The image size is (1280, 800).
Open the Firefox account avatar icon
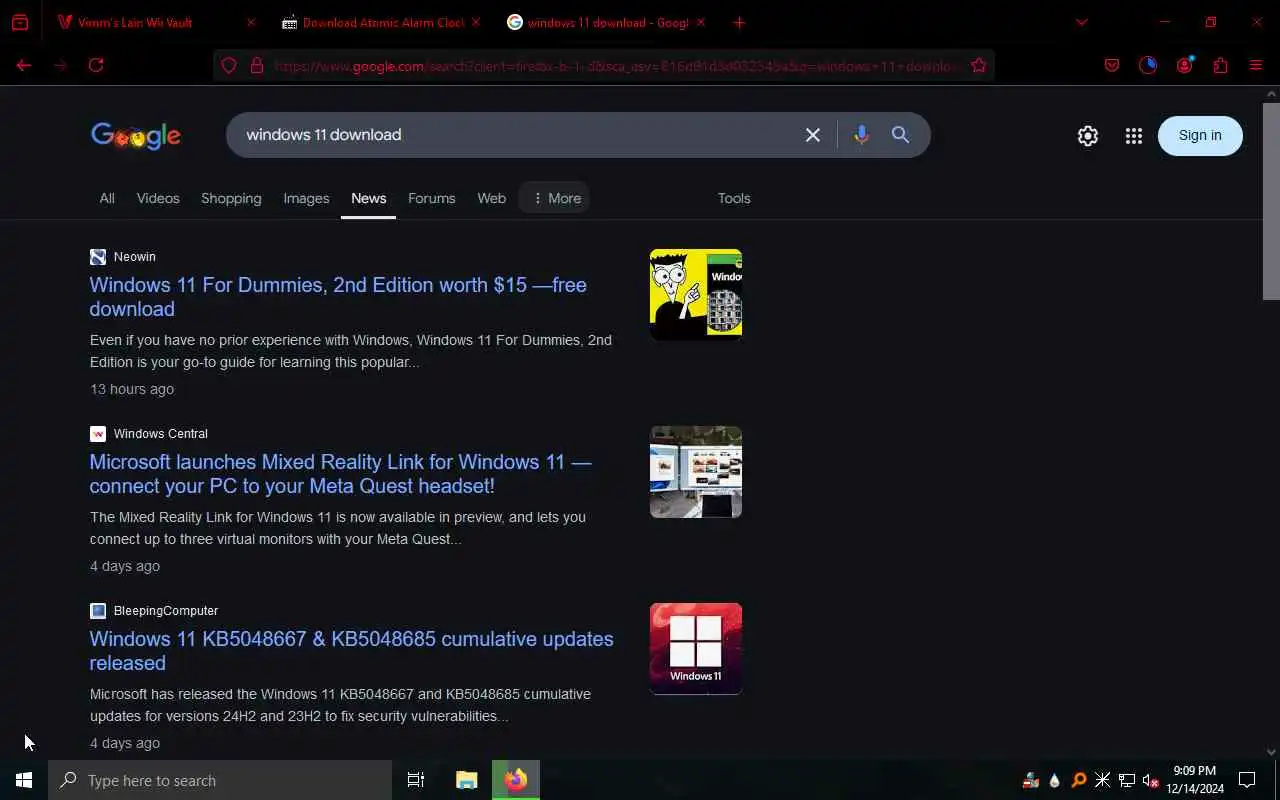[1185, 65]
